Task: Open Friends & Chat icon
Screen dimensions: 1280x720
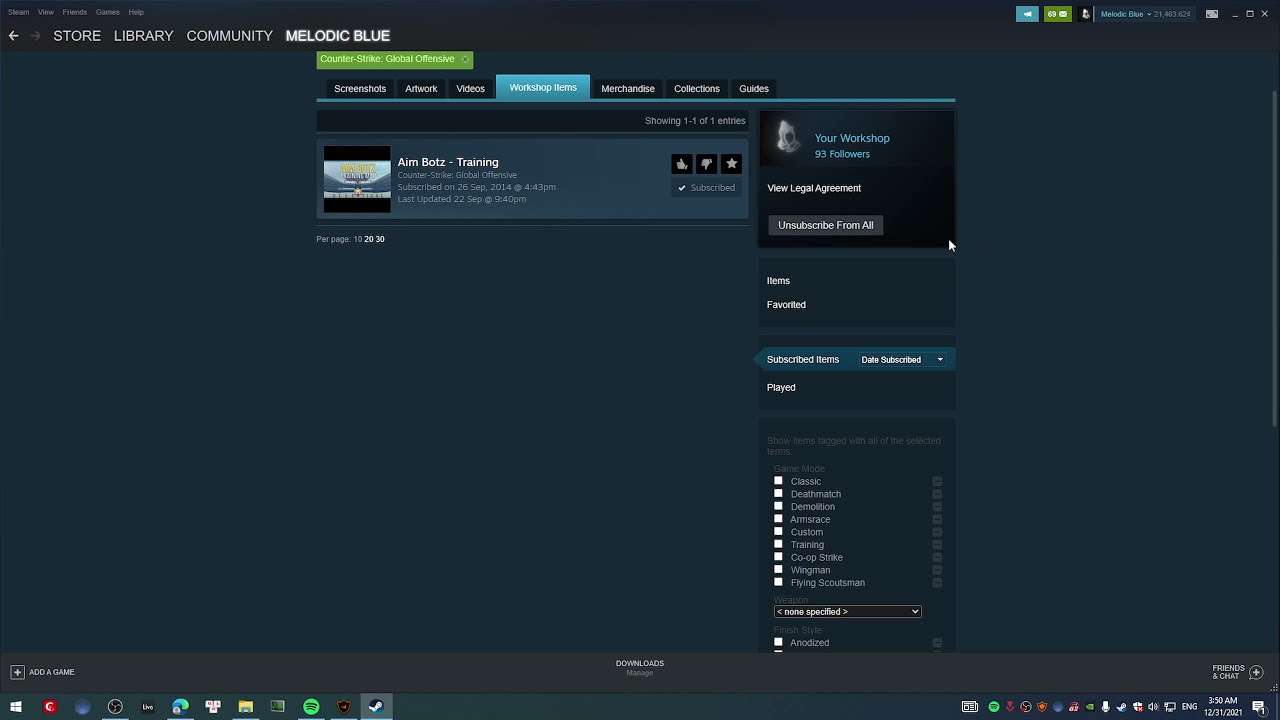Action: pyautogui.click(x=1257, y=672)
